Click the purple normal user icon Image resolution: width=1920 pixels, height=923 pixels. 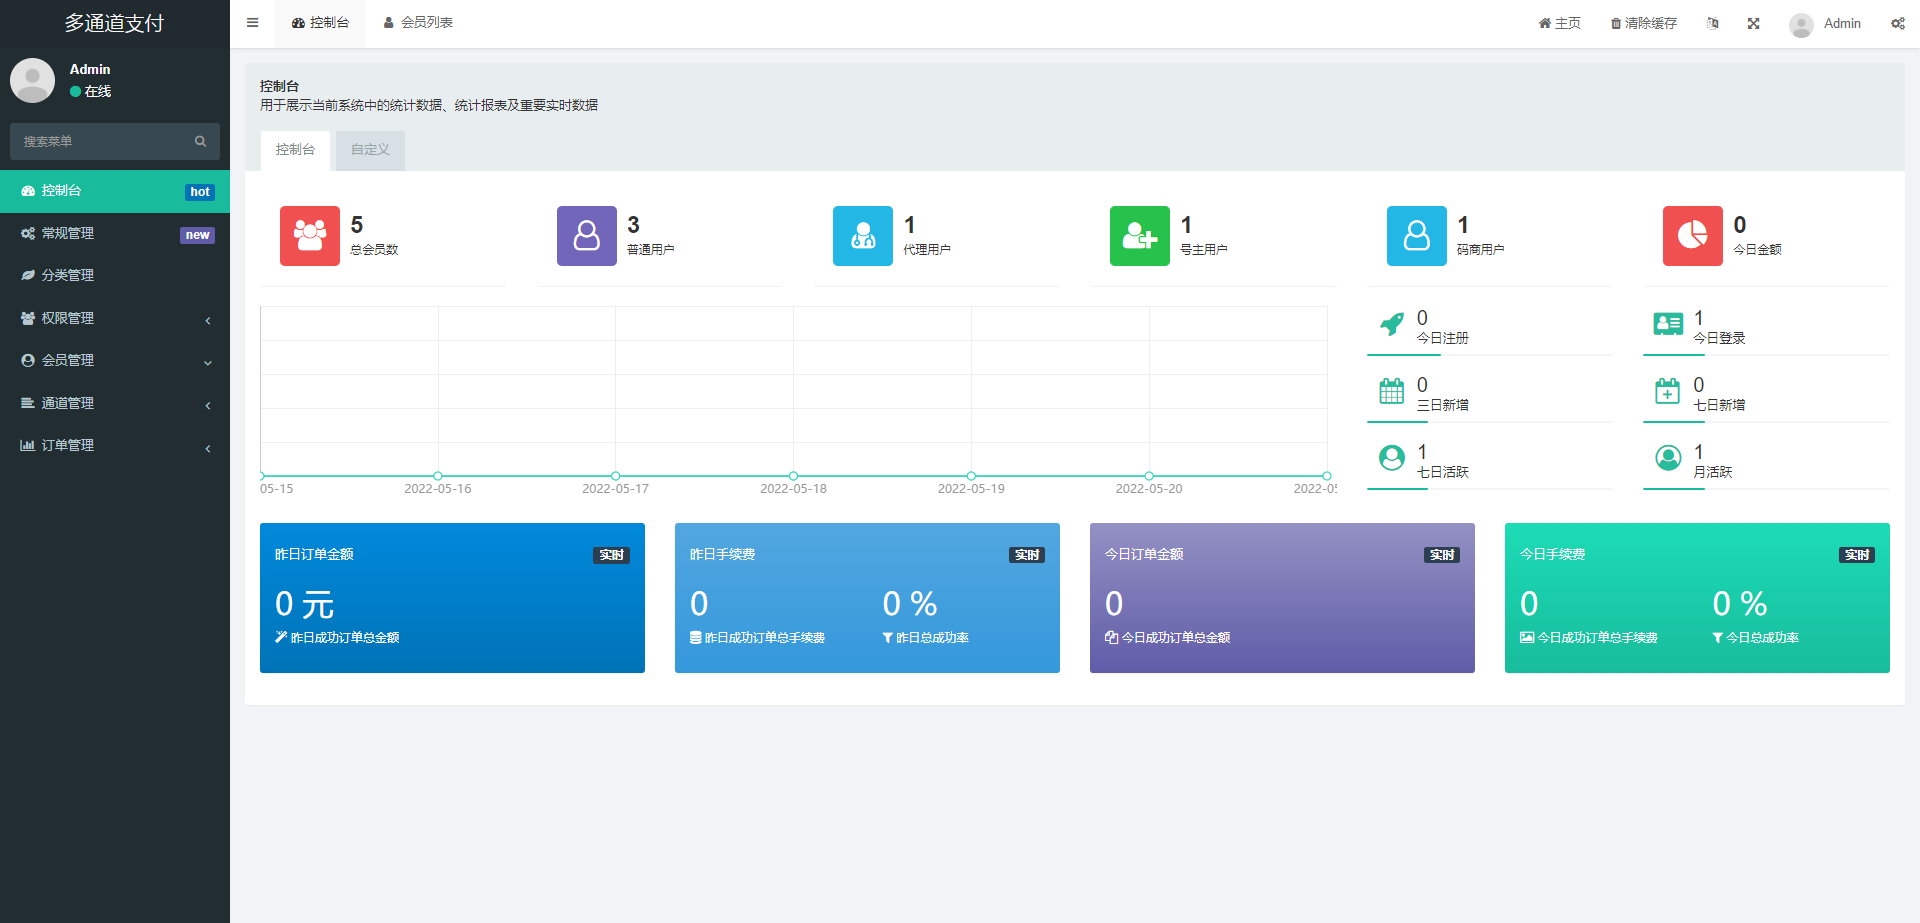[586, 236]
